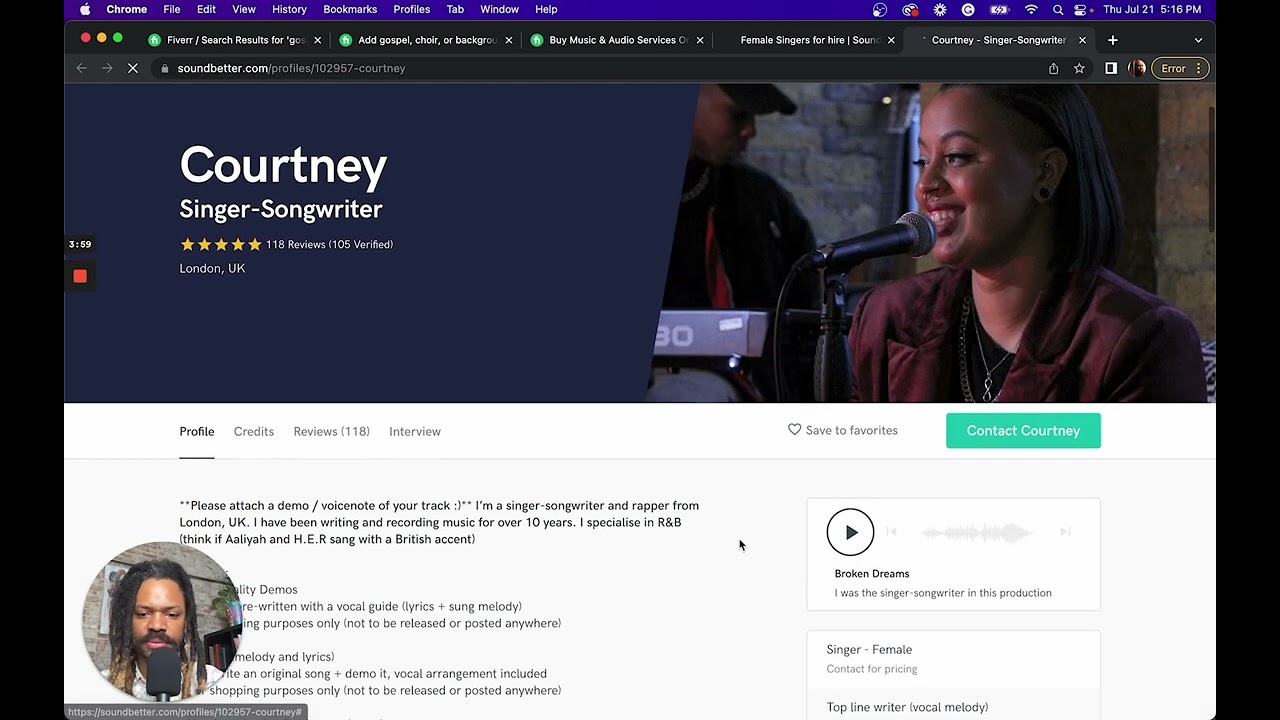Close the Fiverr Search Results tab
1280x720 pixels.
[317, 40]
